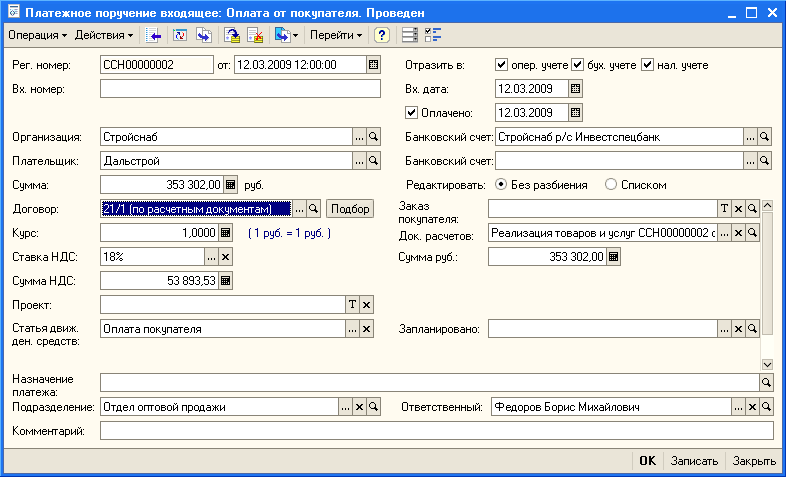Image resolution: width=786 pixels, height=477 pixels.
Task: Click the copy document toolbar icon
Action: pos(204,35)
